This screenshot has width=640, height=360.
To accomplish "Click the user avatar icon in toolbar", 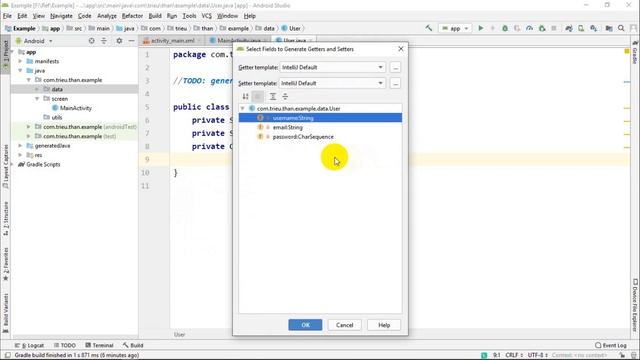I will click(633, 28).
